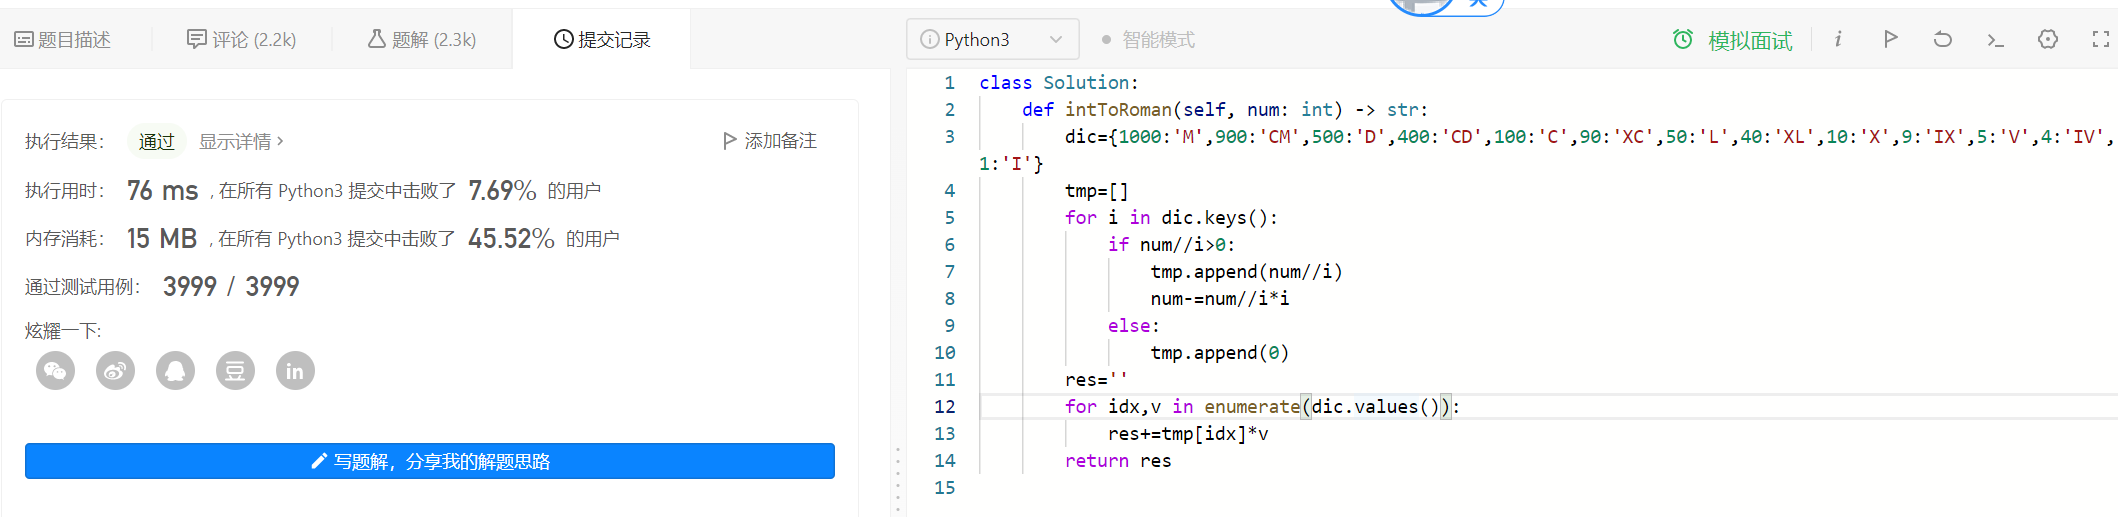Click the editor info "i" icon
Screen dimensions: 2118x517
(1838, 39)
